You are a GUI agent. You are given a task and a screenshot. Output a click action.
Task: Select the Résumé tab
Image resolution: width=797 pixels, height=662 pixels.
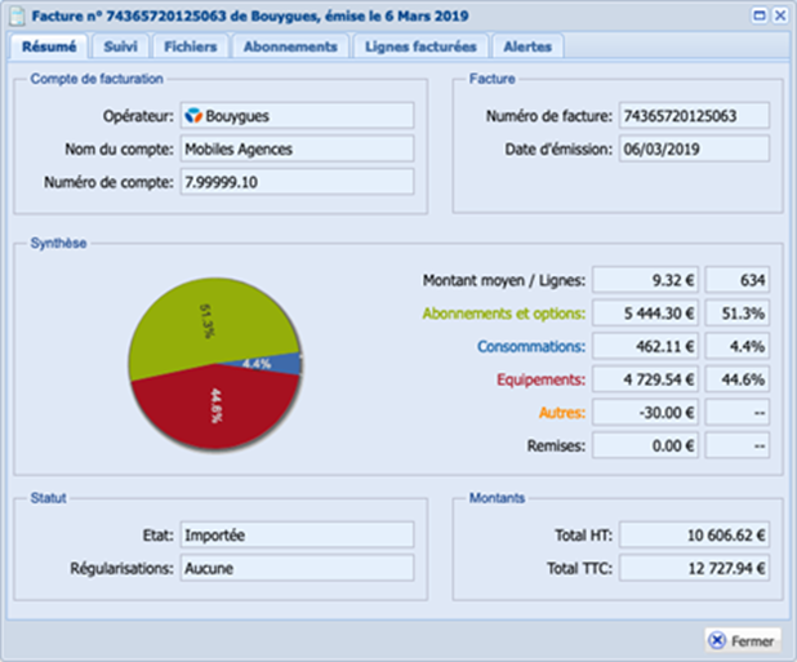[49, 47]
